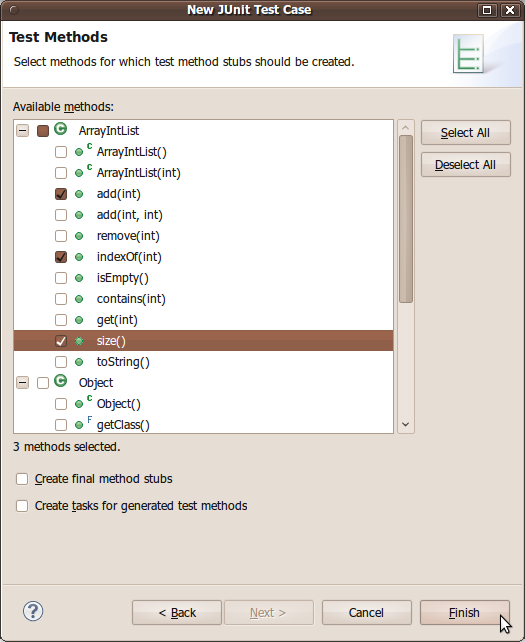Check the ArrayIntList(int) checkbox

tap(61, 173)
